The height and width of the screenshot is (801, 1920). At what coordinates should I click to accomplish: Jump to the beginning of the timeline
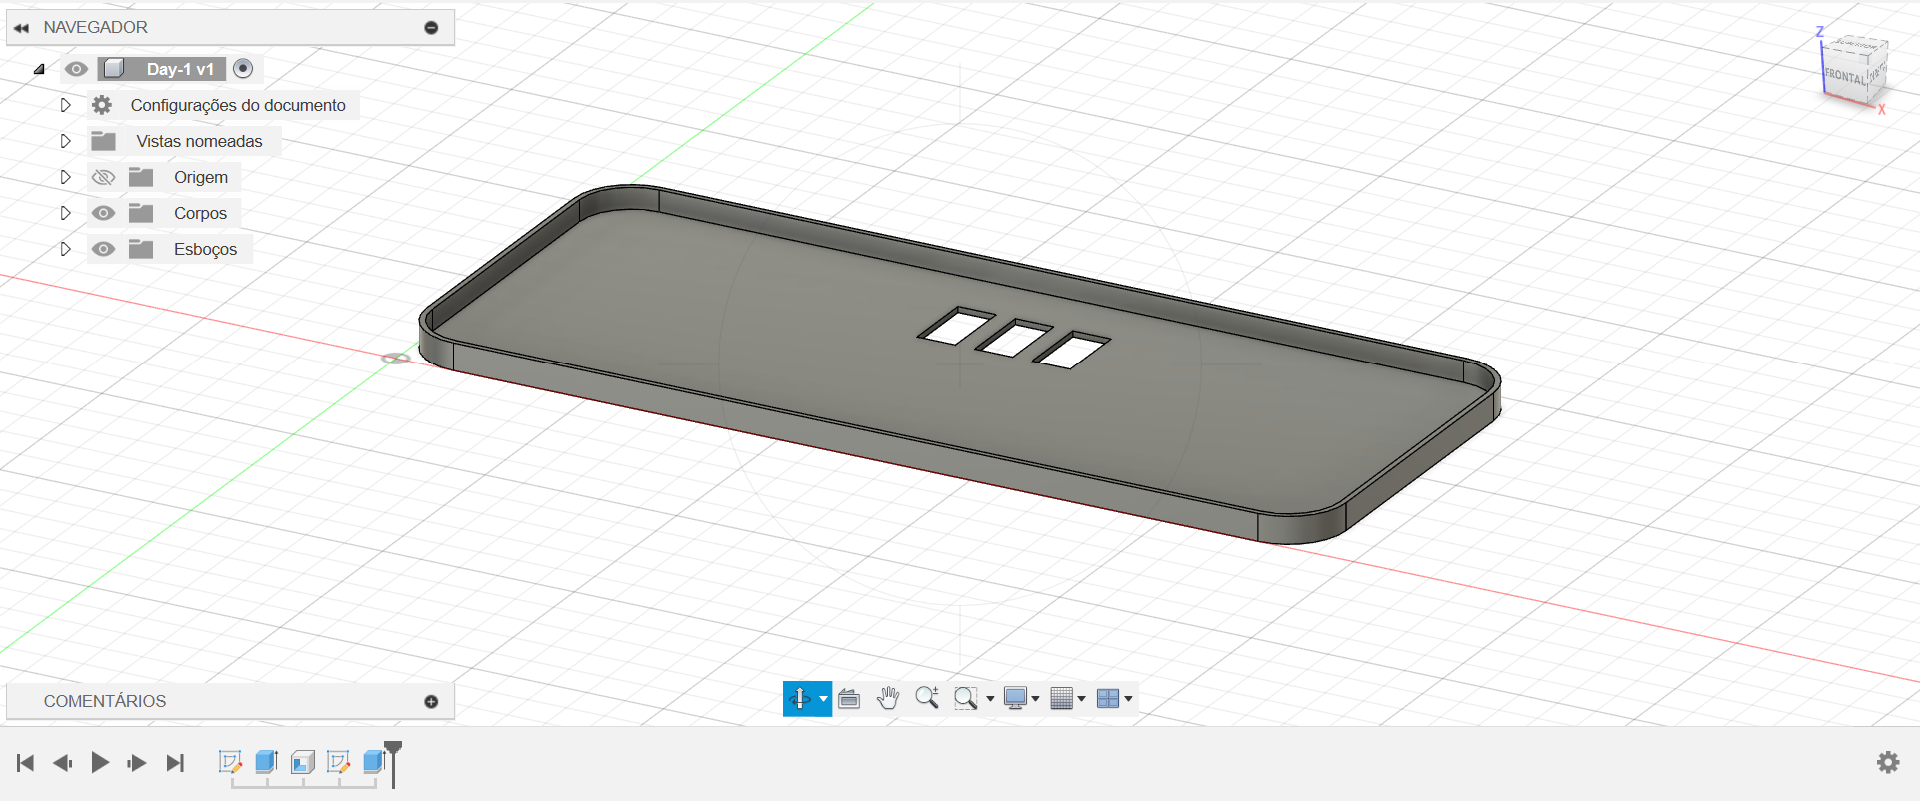26,763
